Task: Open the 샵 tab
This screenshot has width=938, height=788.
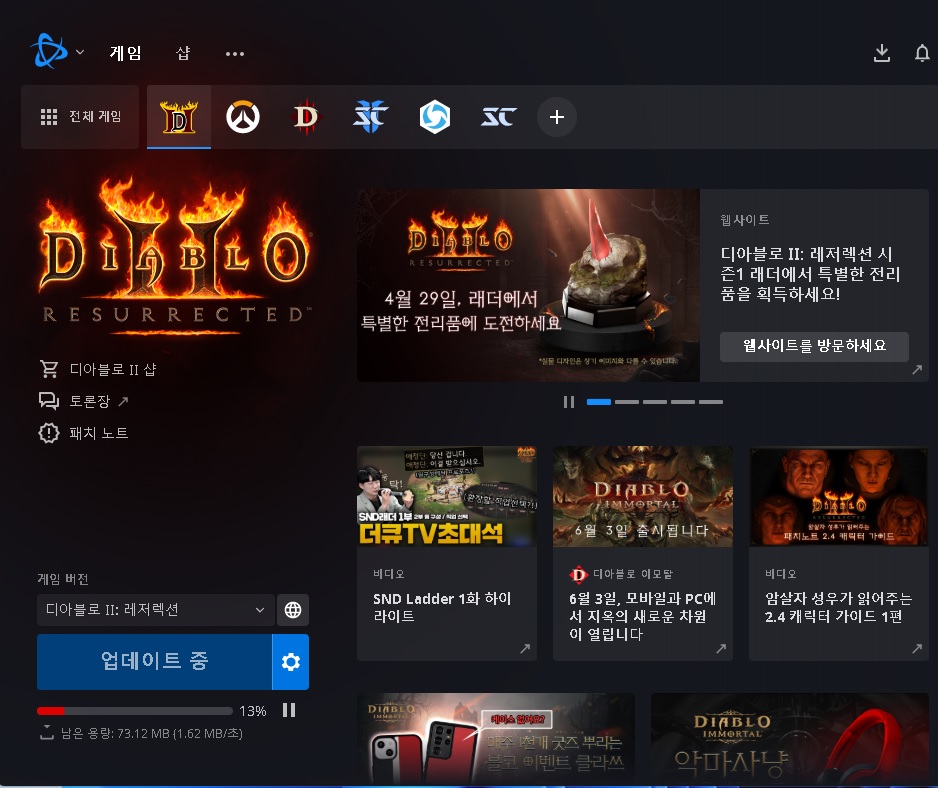Action: (183, 53)
